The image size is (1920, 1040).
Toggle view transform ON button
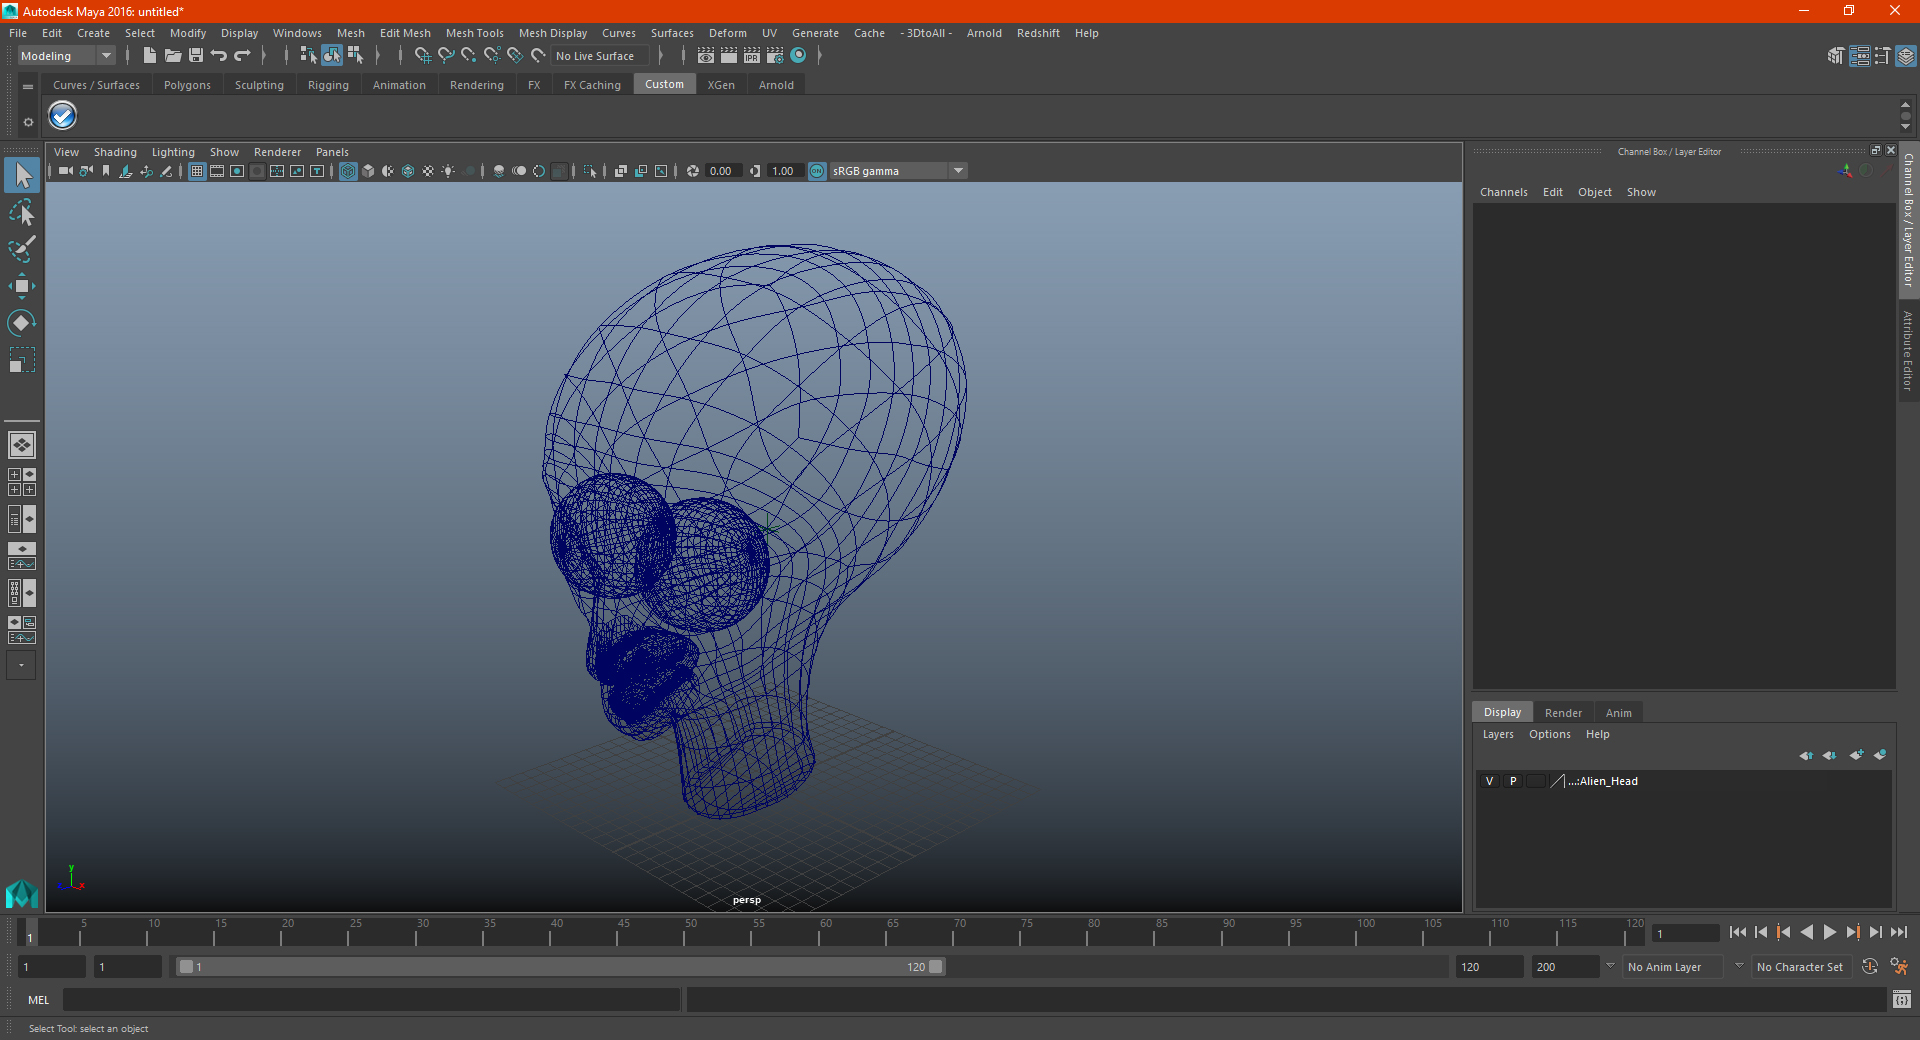click(817, 171)
